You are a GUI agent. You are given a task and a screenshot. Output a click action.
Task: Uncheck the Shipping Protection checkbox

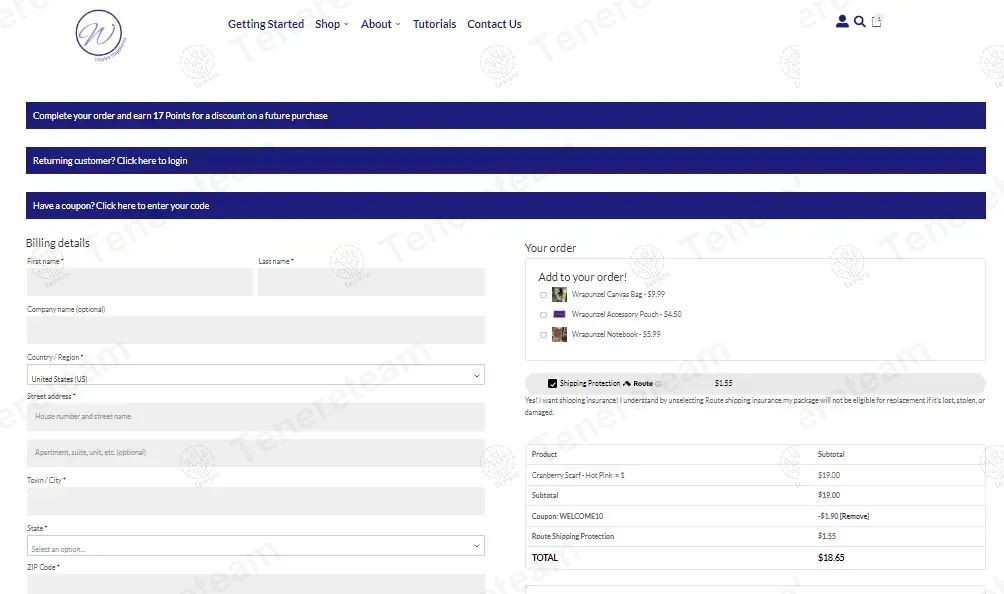pyautogui.click(x=552, y=384)
